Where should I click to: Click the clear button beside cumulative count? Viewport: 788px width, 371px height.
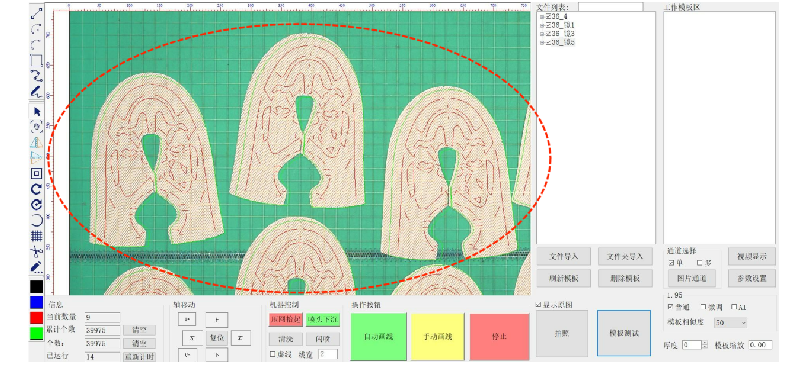(139, 330)
